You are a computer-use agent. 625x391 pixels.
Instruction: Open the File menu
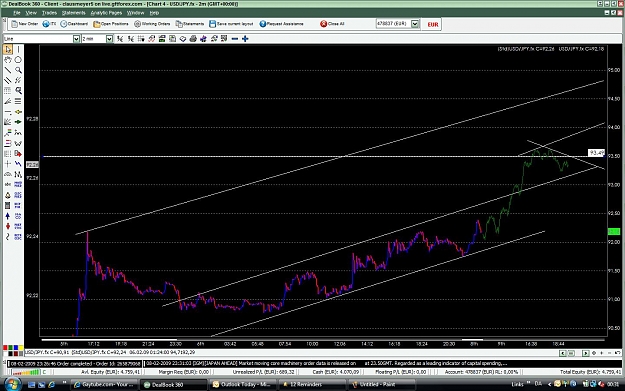tap(17, 13)
